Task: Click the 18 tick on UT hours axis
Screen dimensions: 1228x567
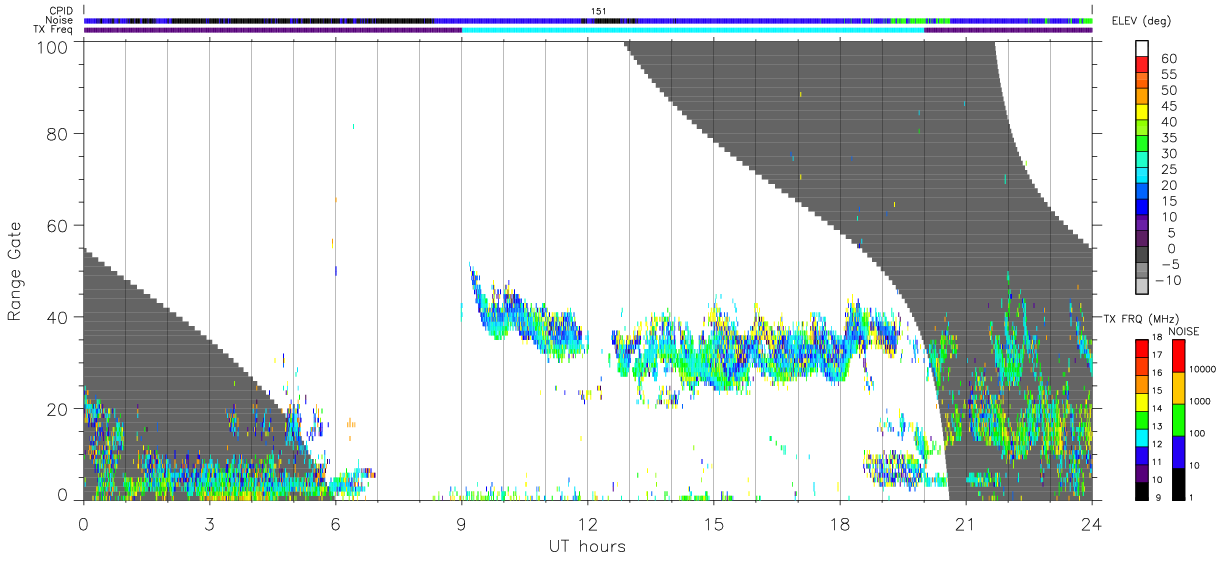Action: [x=839, y=523]
